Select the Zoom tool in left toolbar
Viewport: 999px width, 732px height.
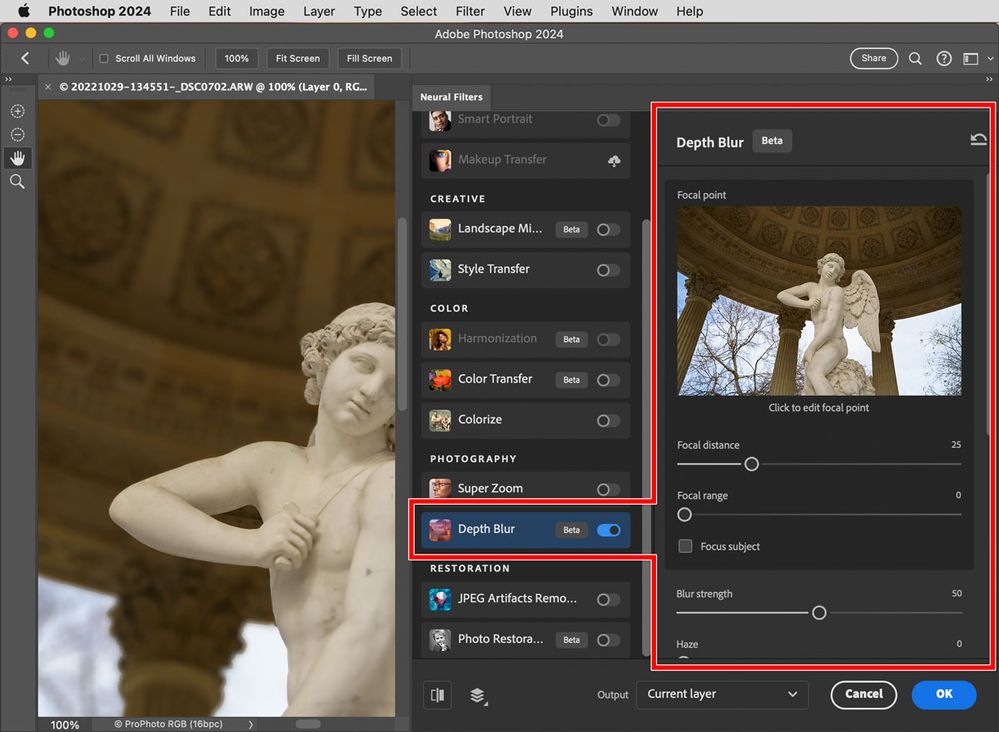(x=17, y=182)
